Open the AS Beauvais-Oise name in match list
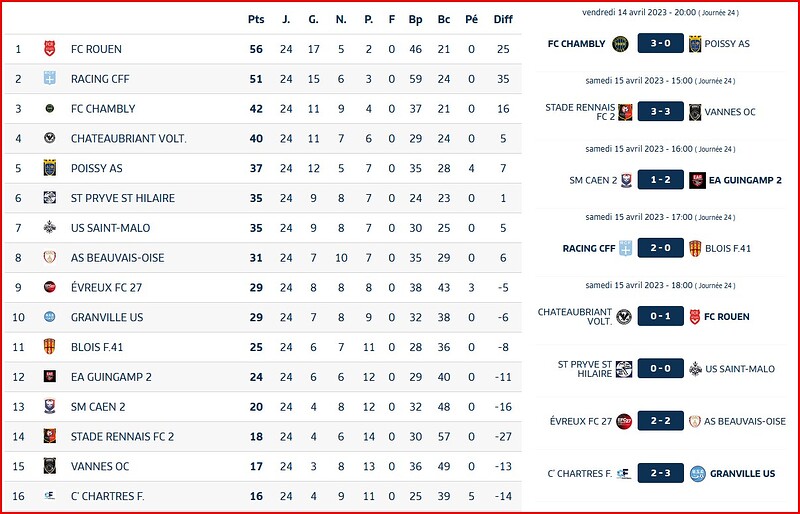The height and width of the screenshot is (514, 800). [x=745, y=422]
